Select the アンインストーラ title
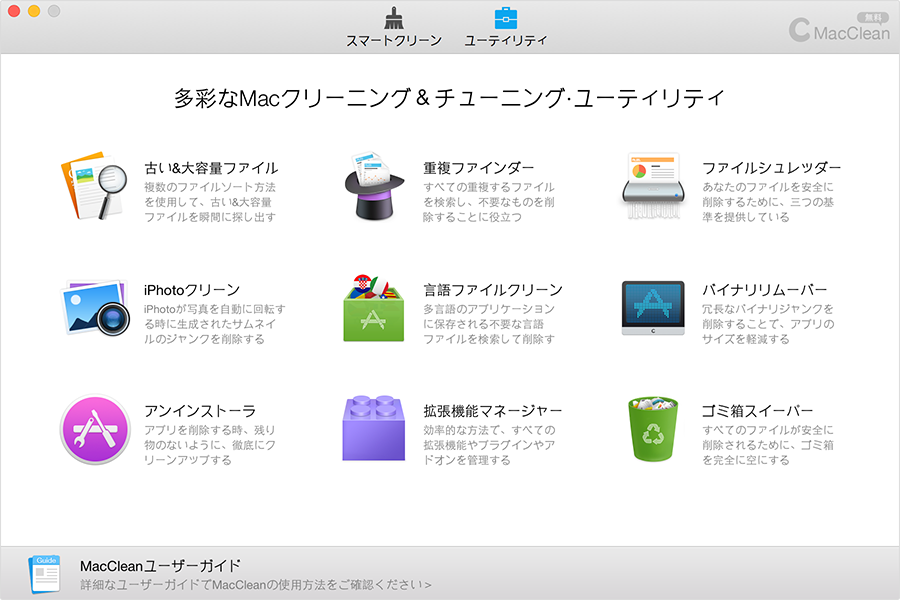900x600 pixels. click(x=200, y=411)
